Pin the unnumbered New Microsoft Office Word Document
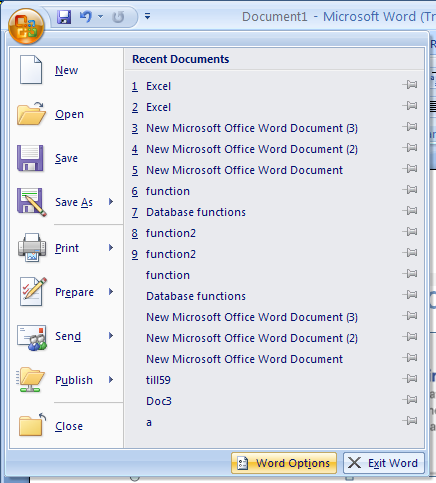This screenshot has height=483, width=436. point(410,358)
